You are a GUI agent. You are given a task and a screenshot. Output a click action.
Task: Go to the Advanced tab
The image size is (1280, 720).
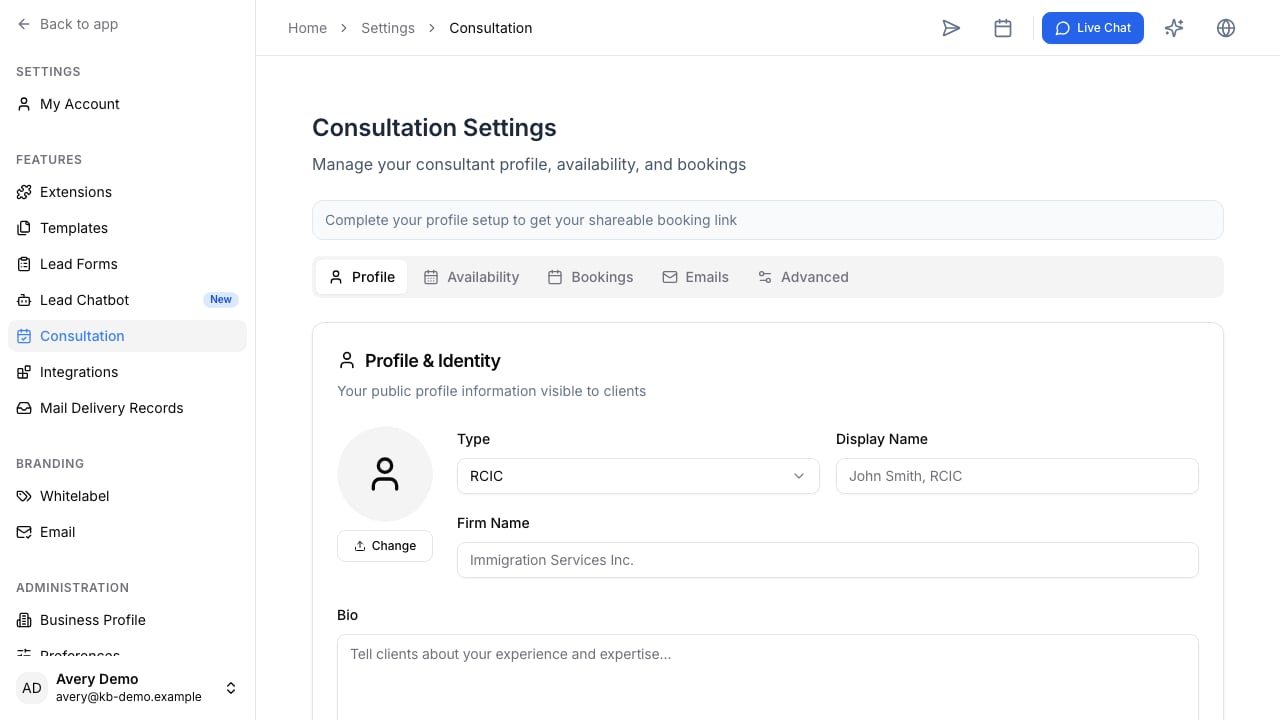803,277
